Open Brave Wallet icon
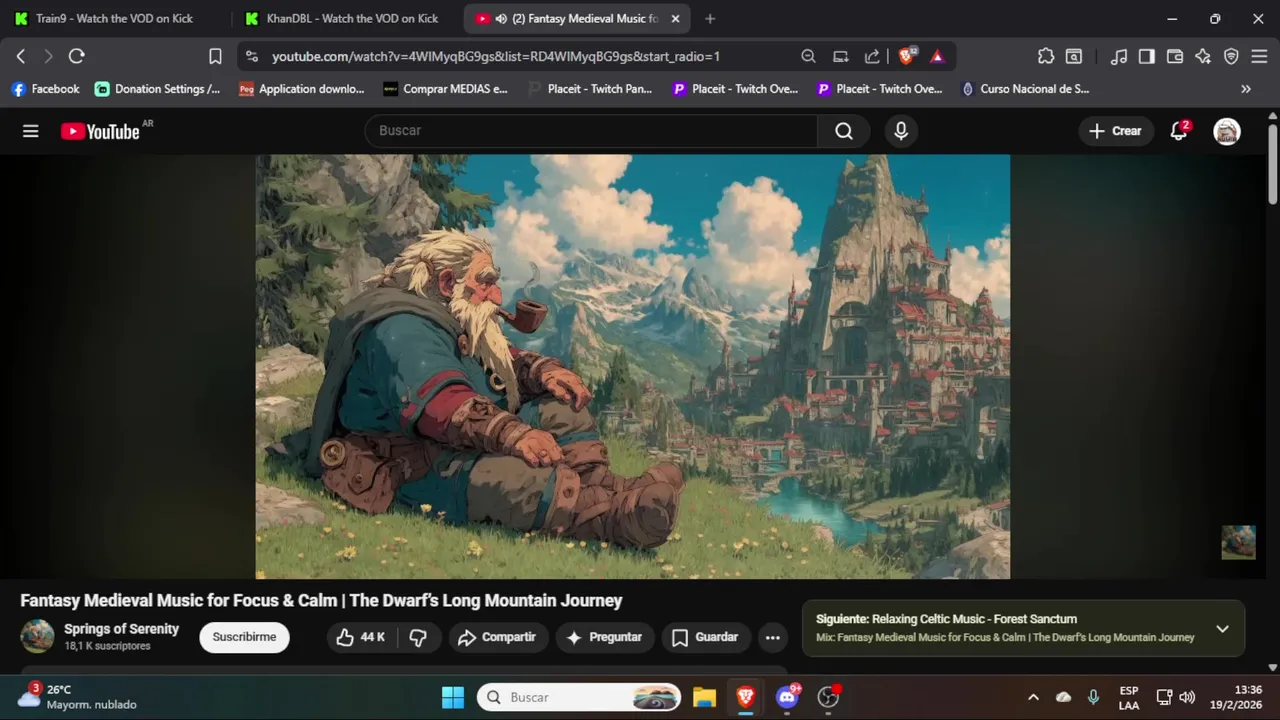Screen dimensions: 1280x720 [1175, 56]
